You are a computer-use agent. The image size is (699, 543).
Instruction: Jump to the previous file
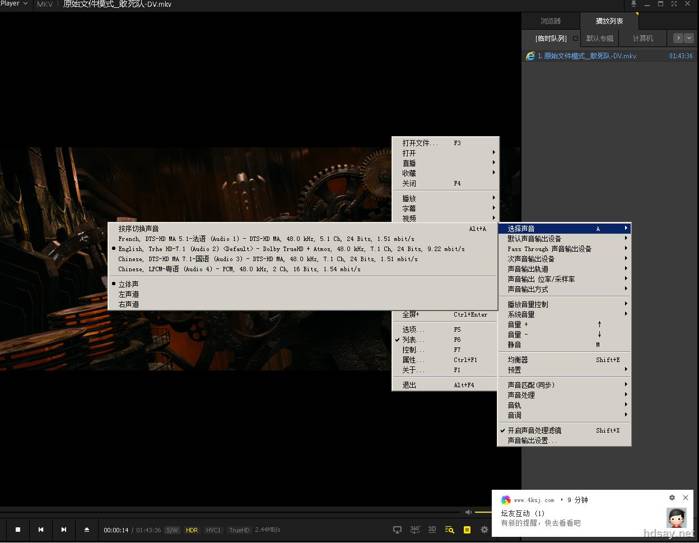(41, 530)
